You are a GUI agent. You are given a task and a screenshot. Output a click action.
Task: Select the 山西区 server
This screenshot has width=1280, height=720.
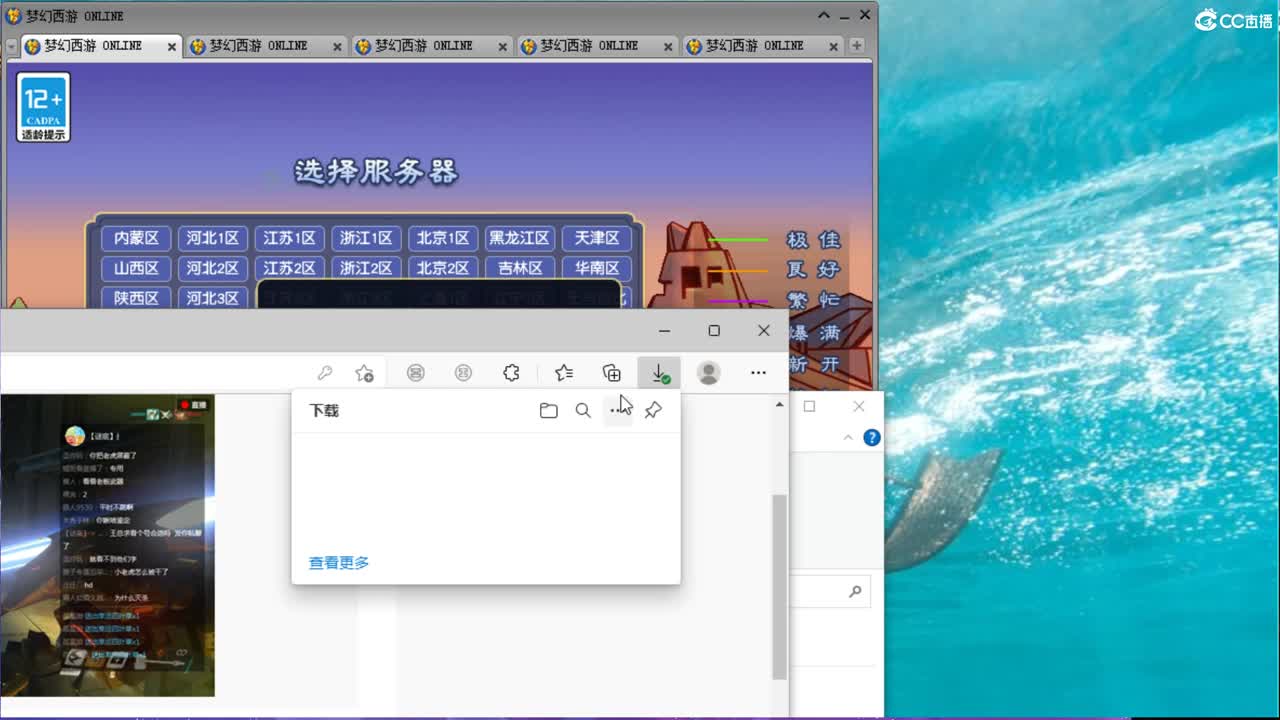coord(136,268)
